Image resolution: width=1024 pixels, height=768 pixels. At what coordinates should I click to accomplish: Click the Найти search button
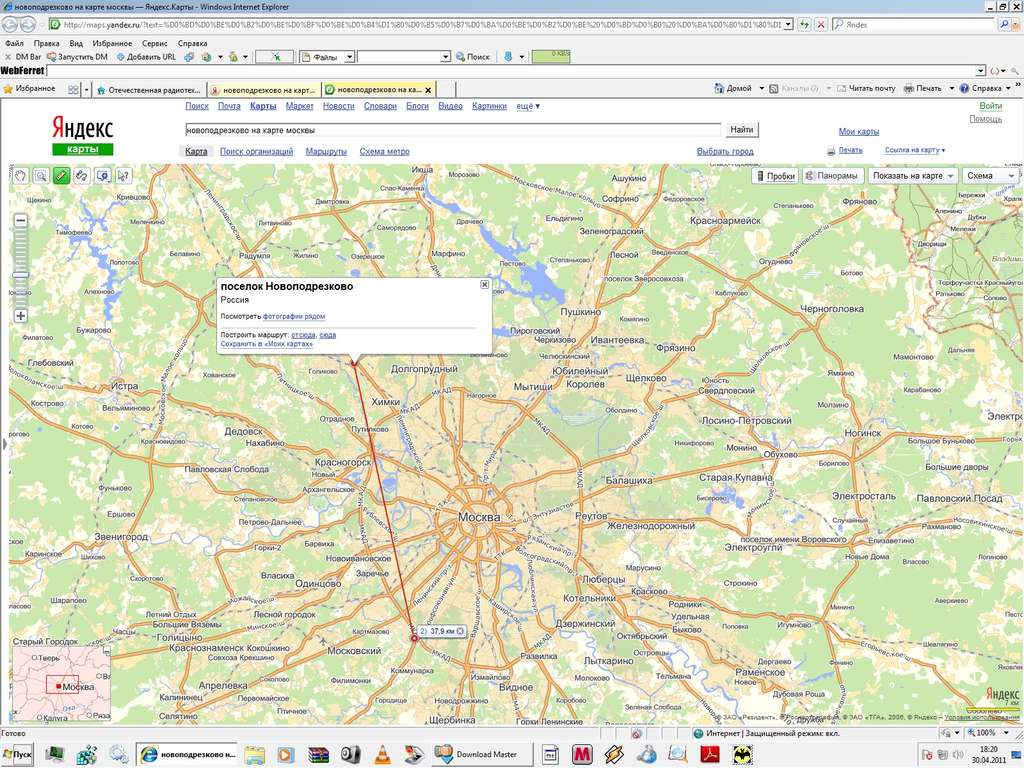(x=742, y=130)
